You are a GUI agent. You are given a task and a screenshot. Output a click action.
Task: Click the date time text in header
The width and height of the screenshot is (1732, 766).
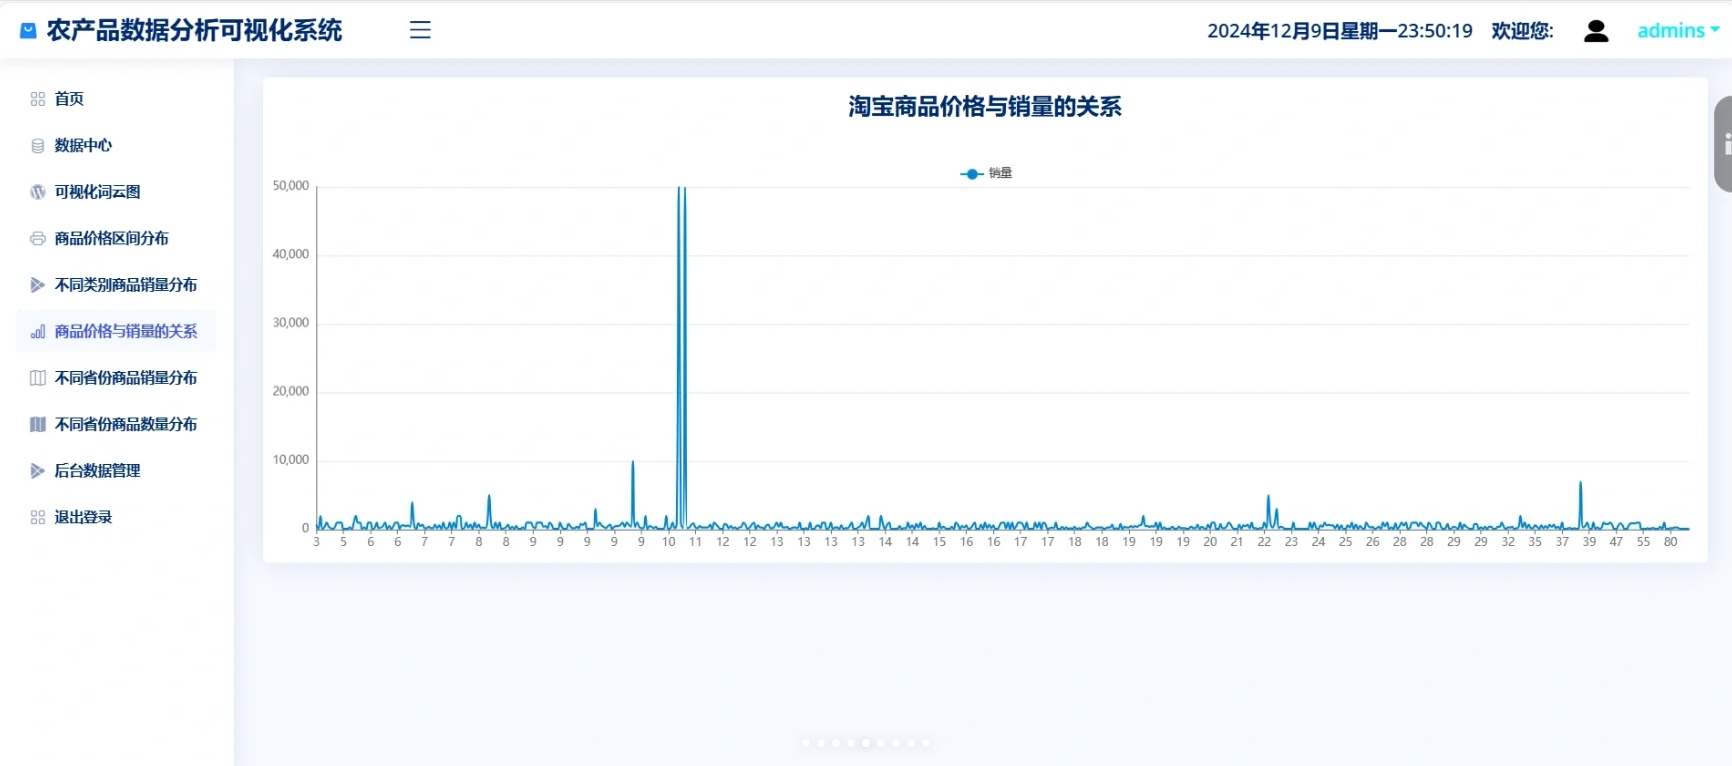pyautogui.click(x=1340, y=31)
